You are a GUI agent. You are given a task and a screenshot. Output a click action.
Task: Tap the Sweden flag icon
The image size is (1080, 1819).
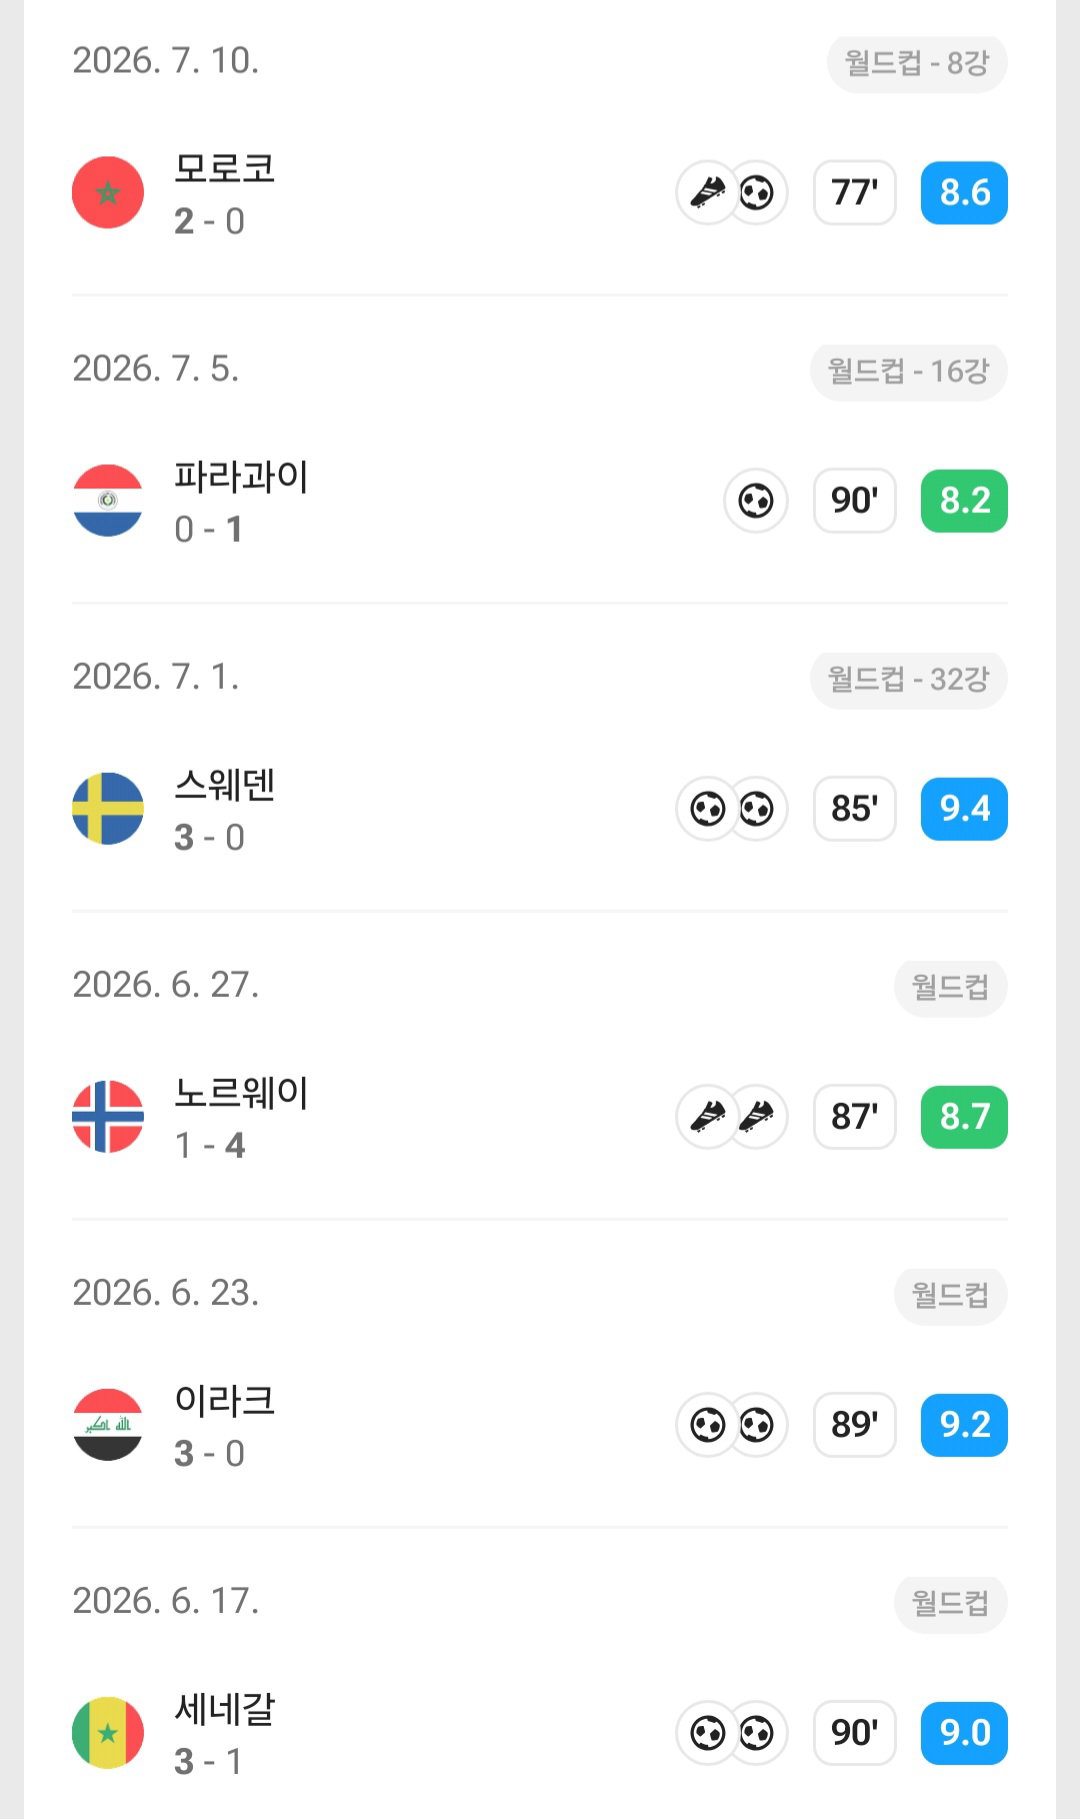tap(108, 808)
